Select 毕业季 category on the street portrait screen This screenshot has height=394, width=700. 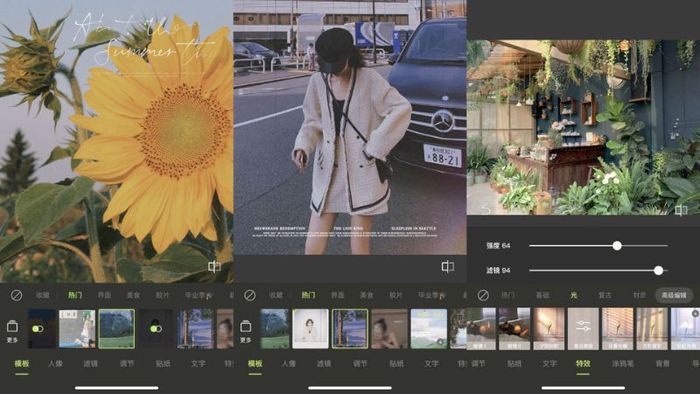(432, 295)
